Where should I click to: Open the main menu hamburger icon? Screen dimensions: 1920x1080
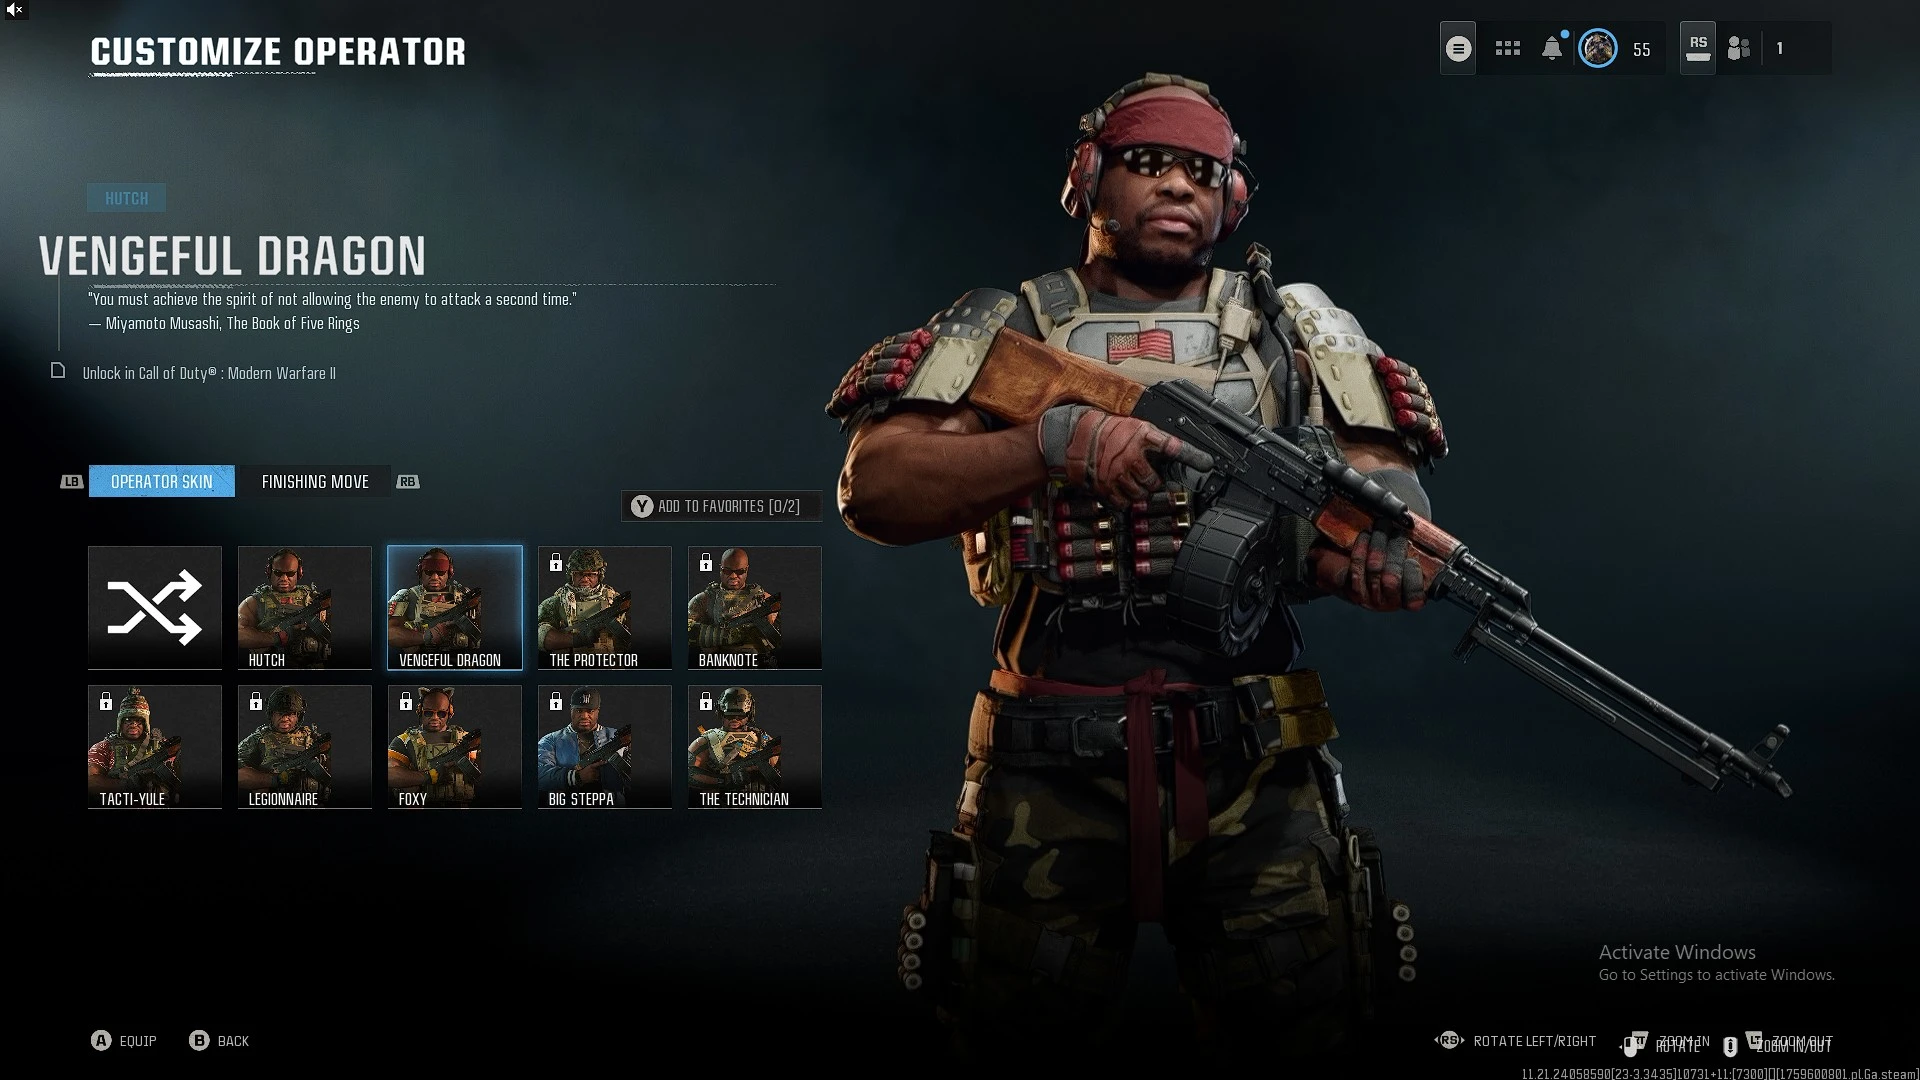[x=1458, y=48]
